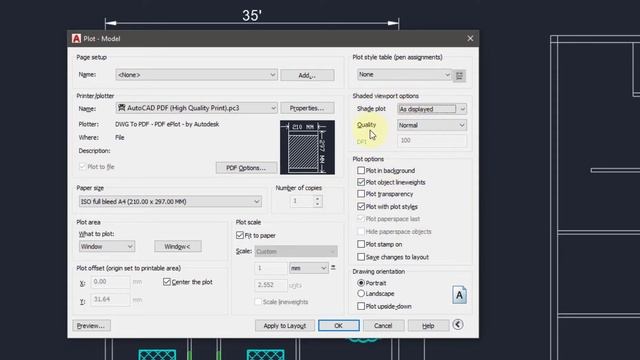The width and height of the screenshot is (640, 360).
Task: Uncheck Center the plot
Action: click(x=167, y=282)
